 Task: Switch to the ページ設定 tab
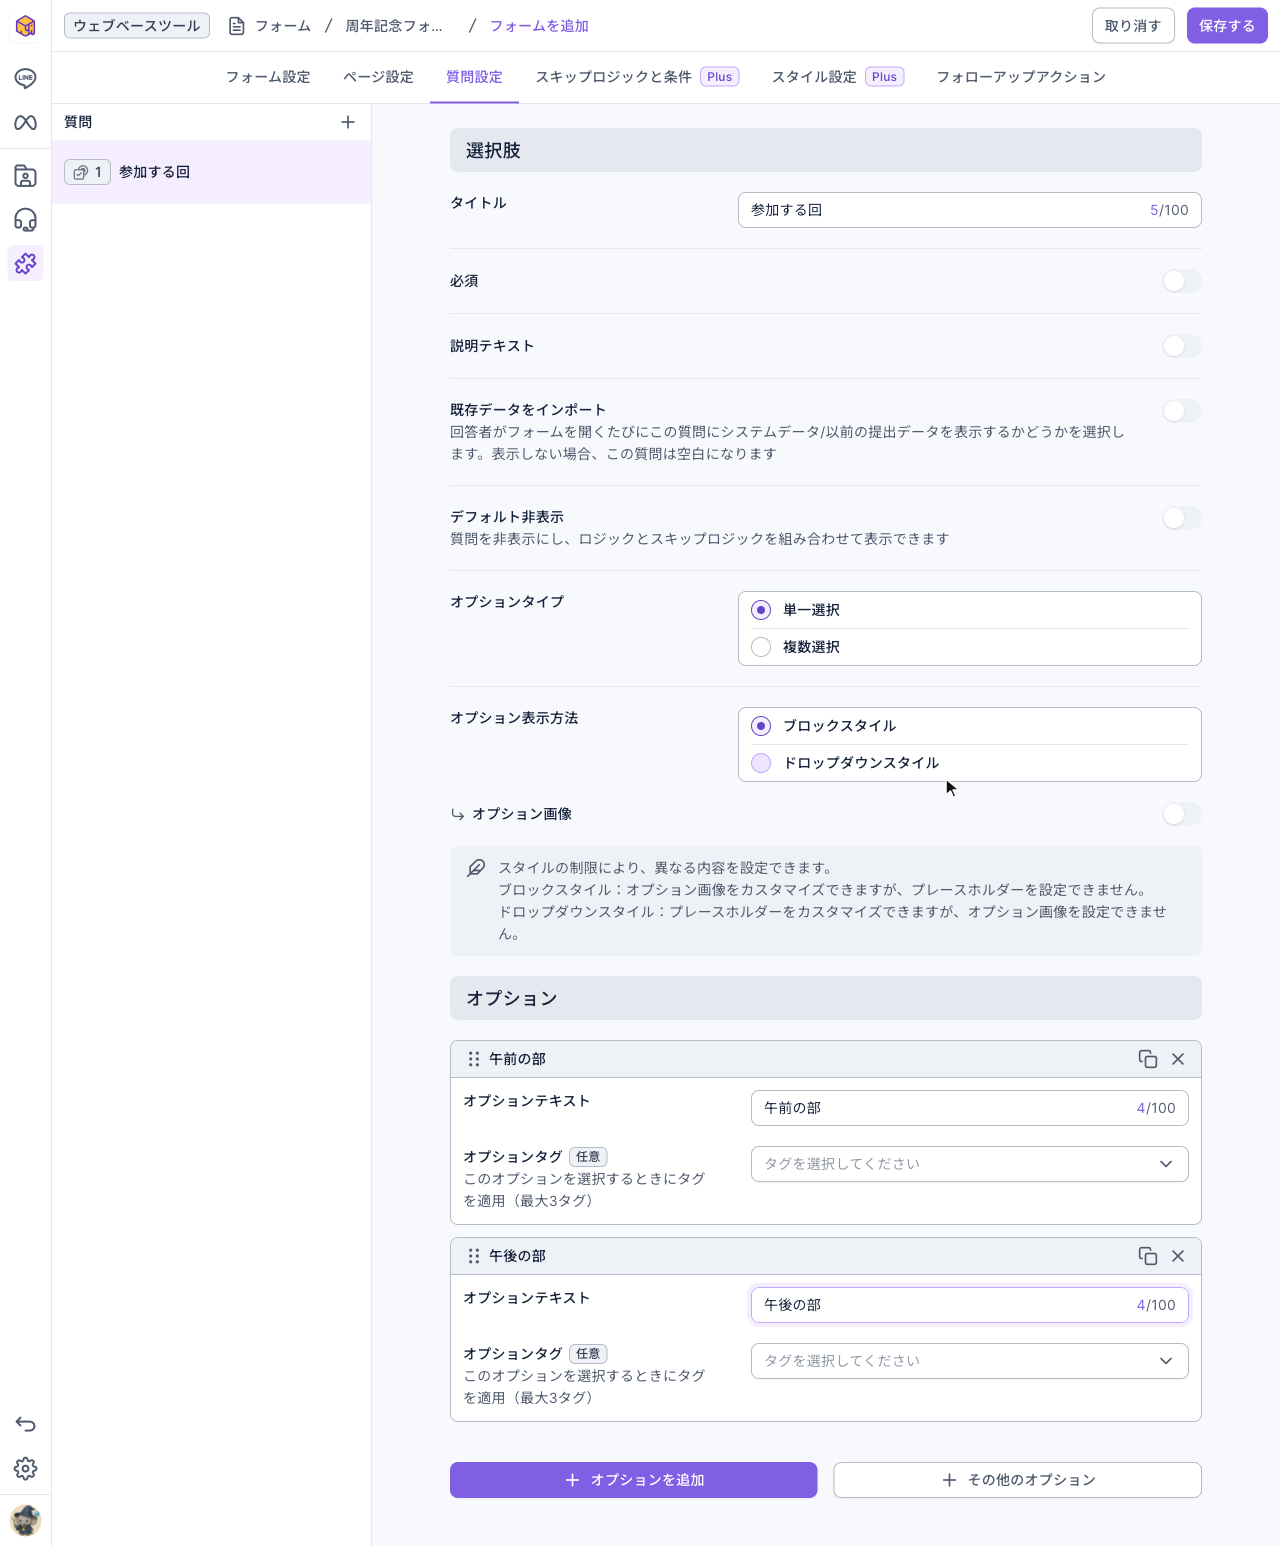[378, 77]
